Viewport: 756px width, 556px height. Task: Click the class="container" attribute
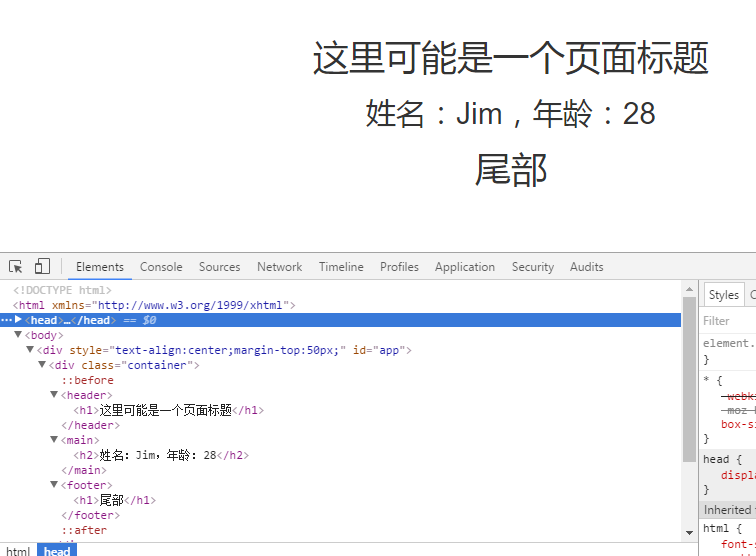pyautogui.click(x=137, y=365)
